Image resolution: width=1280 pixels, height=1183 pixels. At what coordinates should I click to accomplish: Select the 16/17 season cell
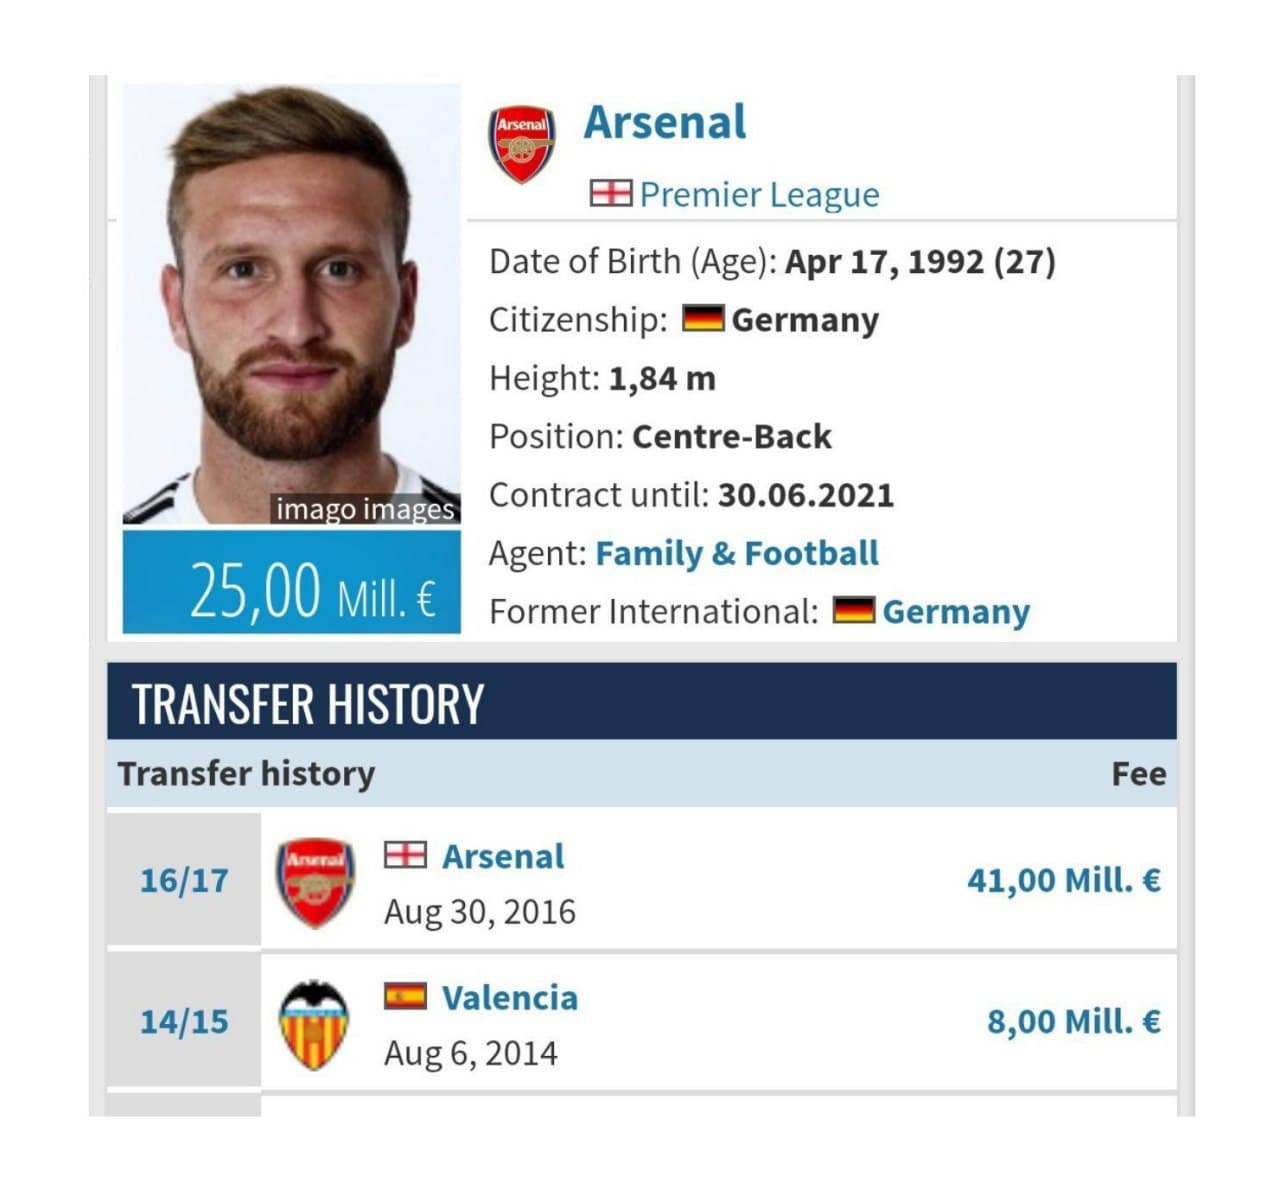point(184,880)
